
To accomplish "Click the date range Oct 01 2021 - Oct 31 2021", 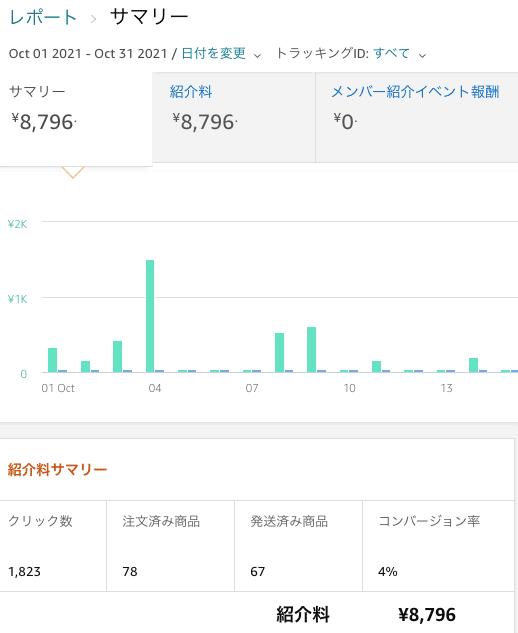I will pyautogui.click(x=88, y=53).
